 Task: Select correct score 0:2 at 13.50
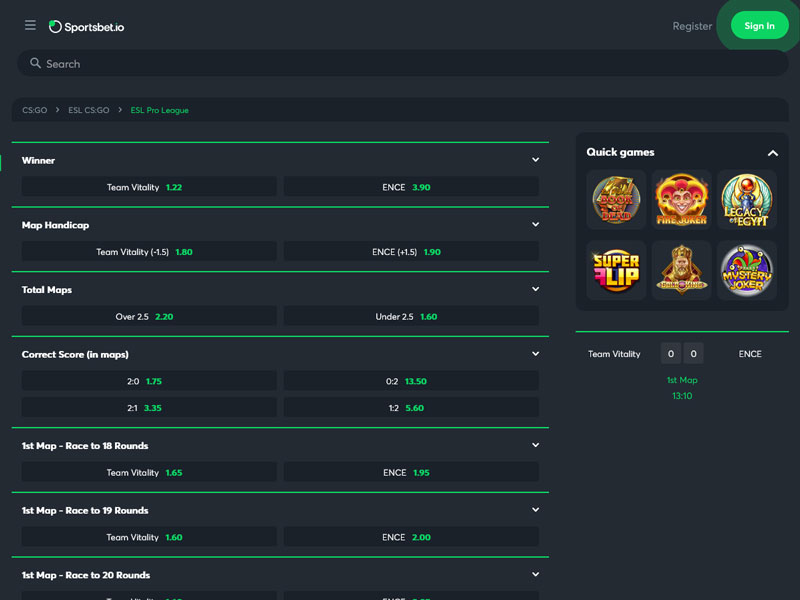[x=411, y=381]
